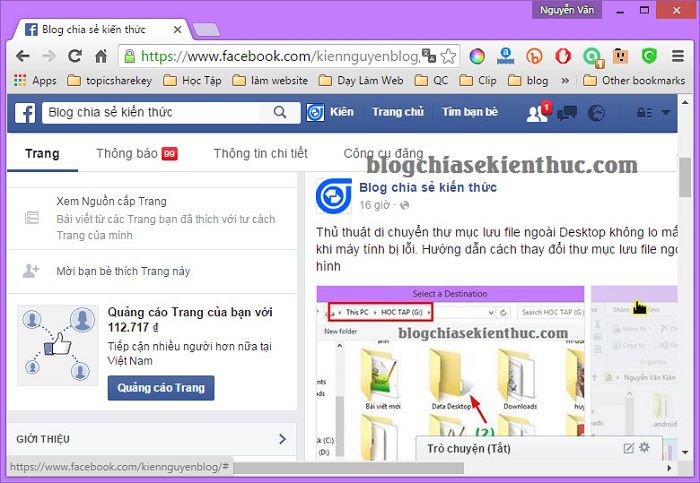
Task: Open the topicsharekey bookmark folder
Action: 109,81
